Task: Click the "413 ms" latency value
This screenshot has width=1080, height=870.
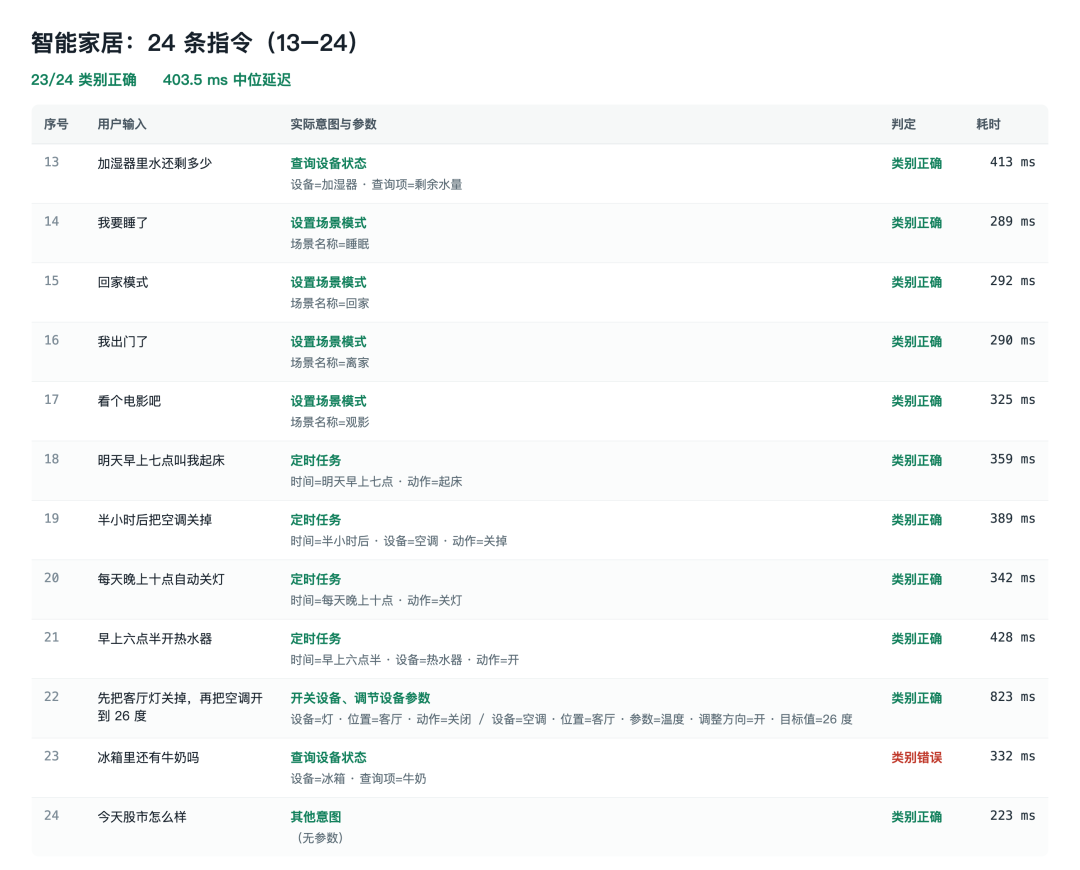Action: pos(1012,163)
